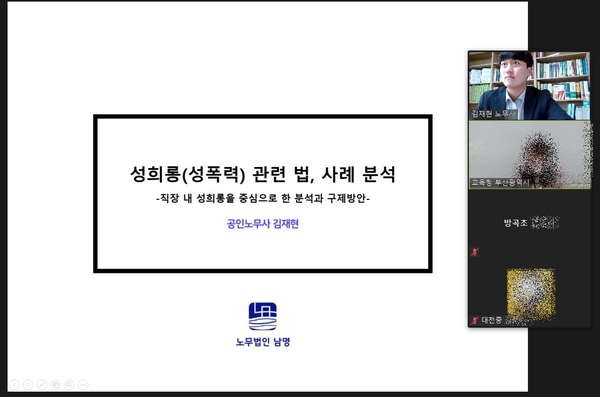Advance to next slide with arrow icon
The height and width of the screenshot is (397, 600).
[28, 384]
